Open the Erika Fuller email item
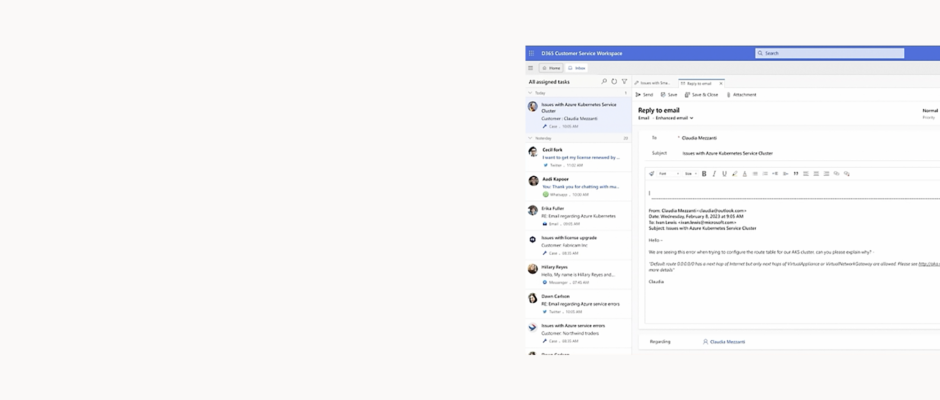The width and height of the screenshot is (940, 400). point(579,216)
